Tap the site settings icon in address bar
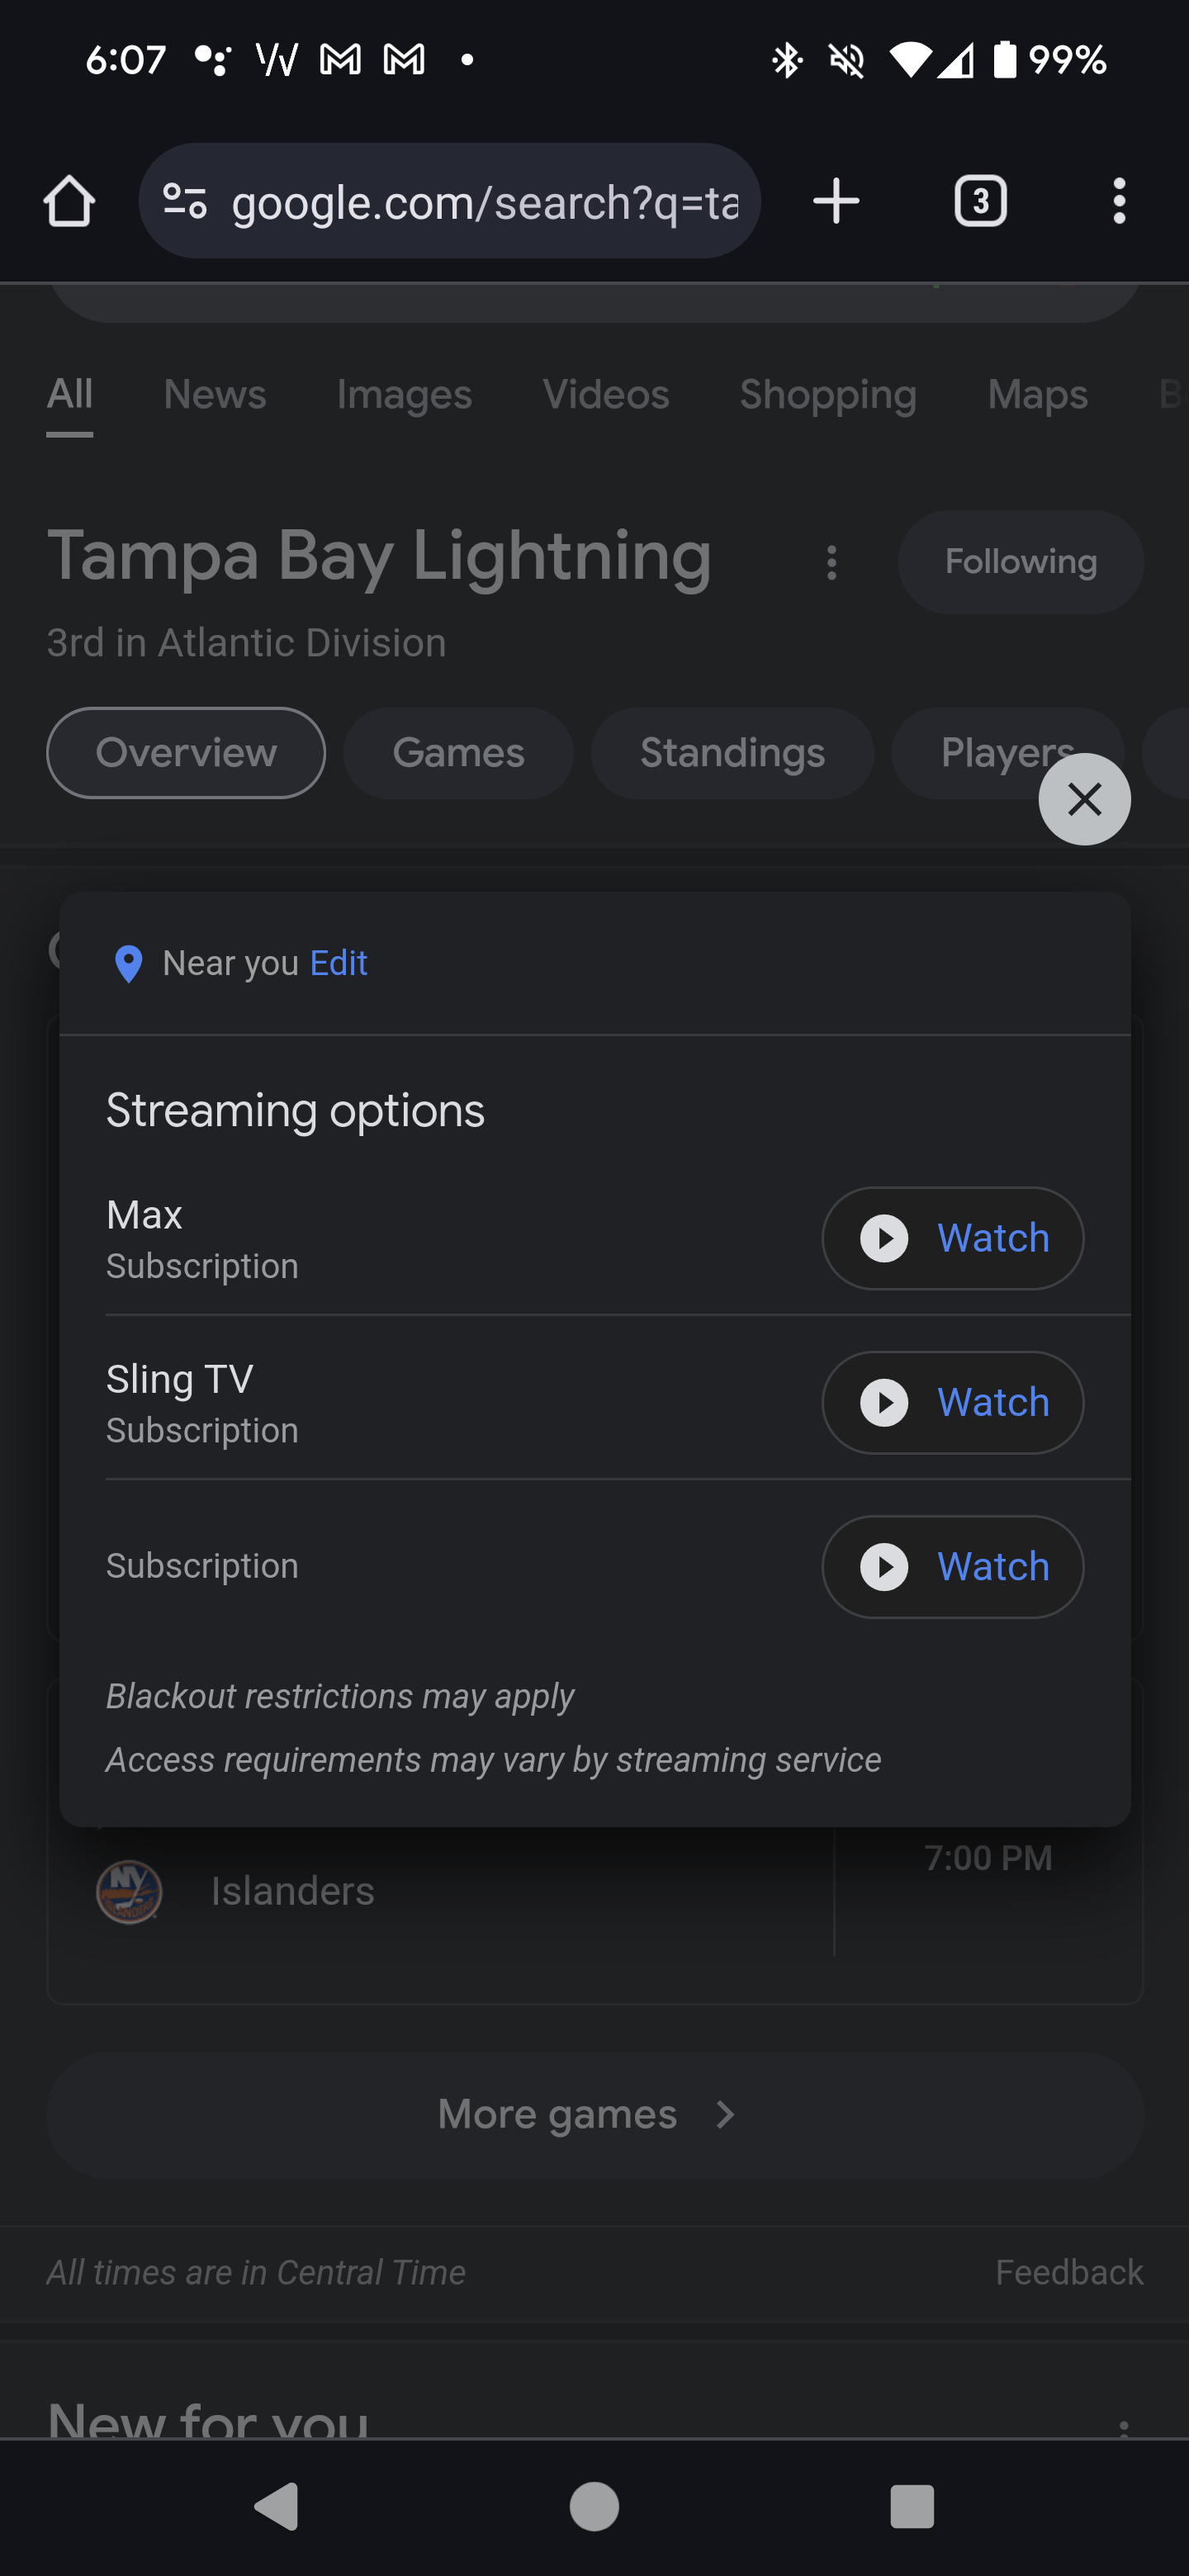1189x2576 pixels. coord(185,202)
